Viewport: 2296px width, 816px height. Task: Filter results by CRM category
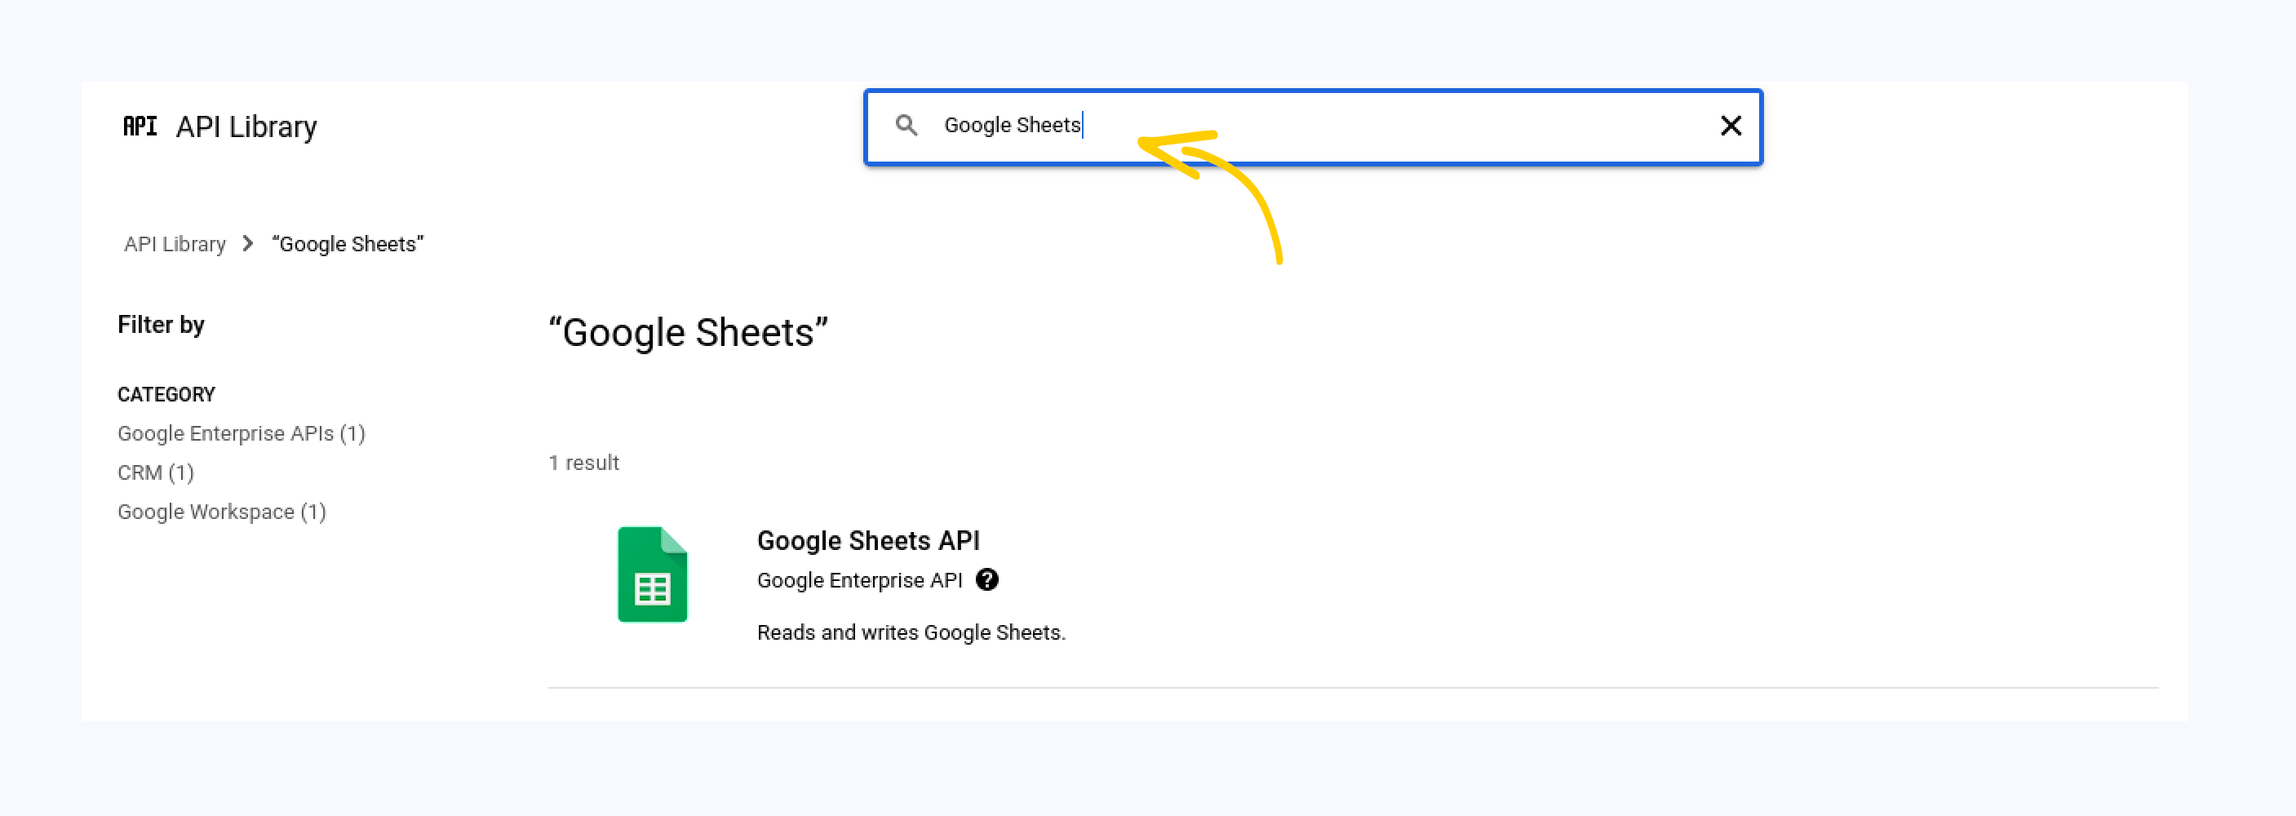coord(156,472)
